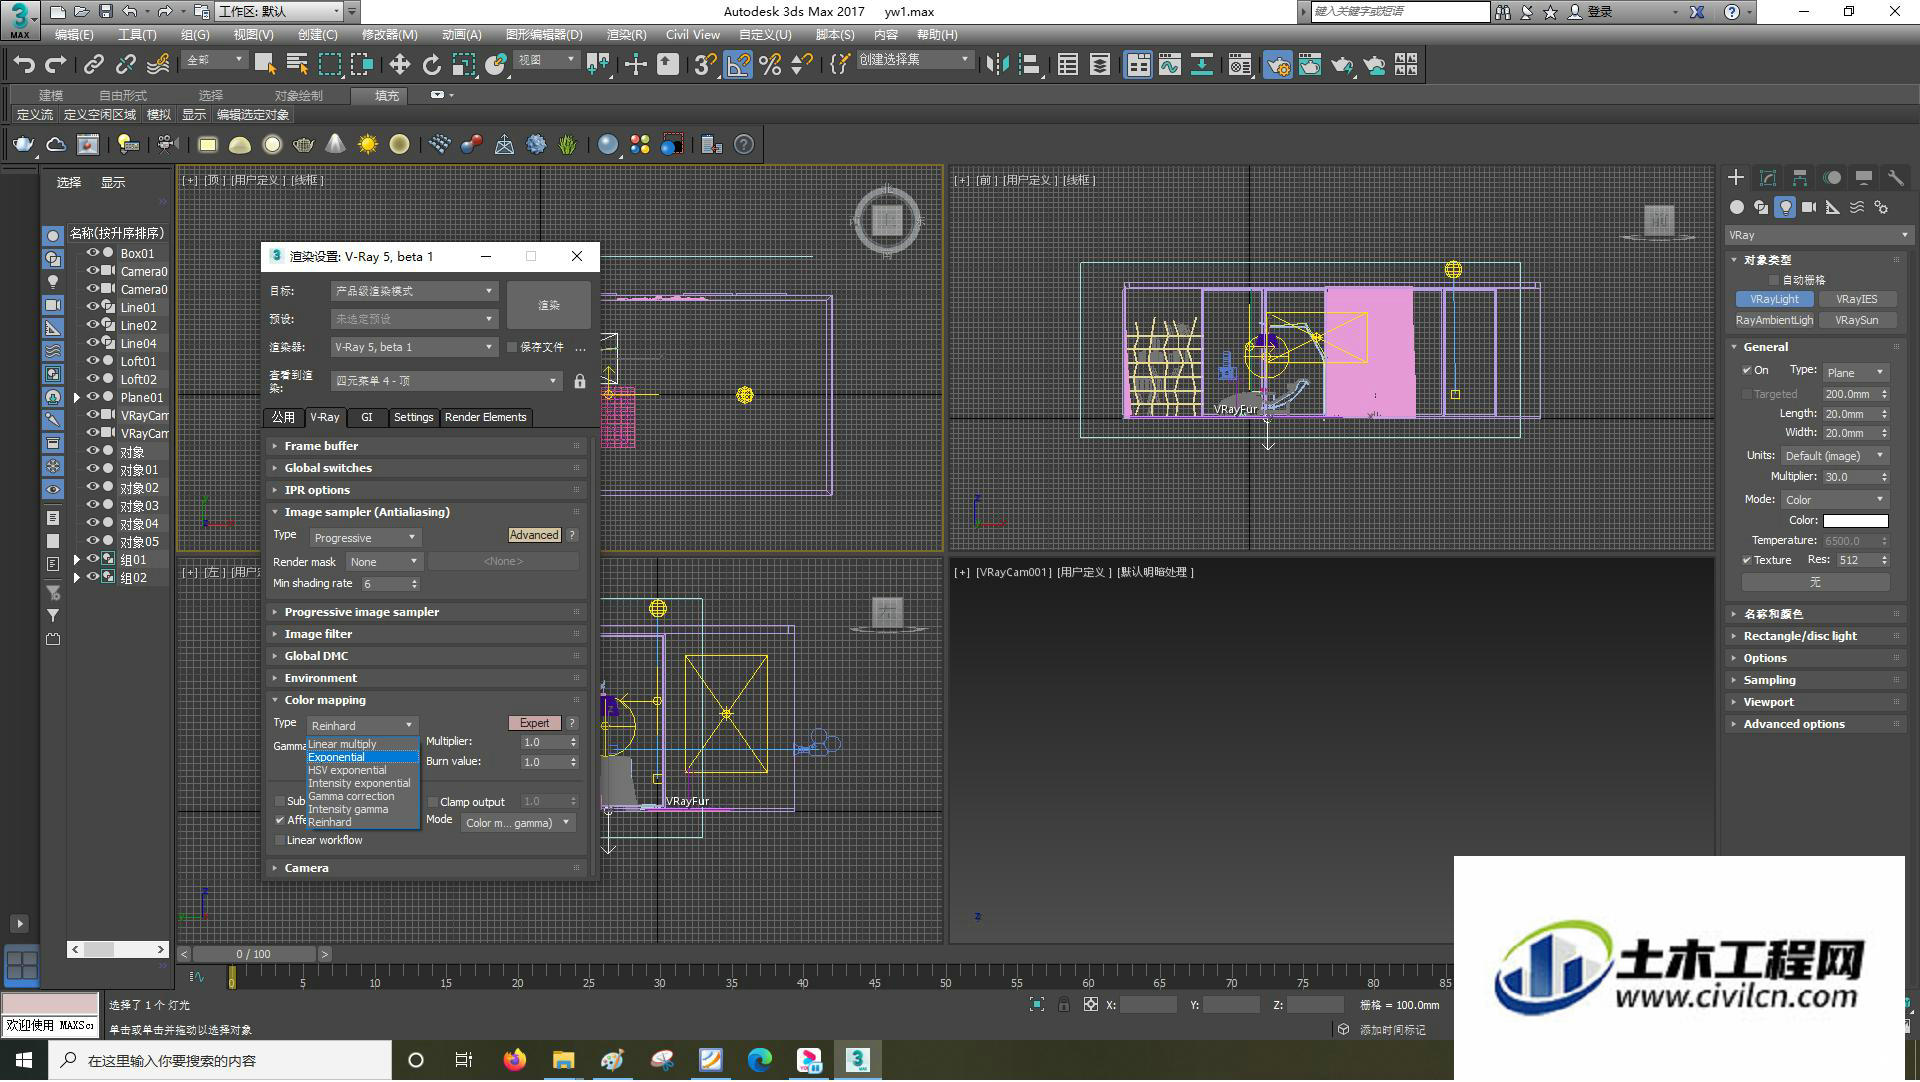
Task: Click the VRayLight object type button
Action: [1774, 300]
